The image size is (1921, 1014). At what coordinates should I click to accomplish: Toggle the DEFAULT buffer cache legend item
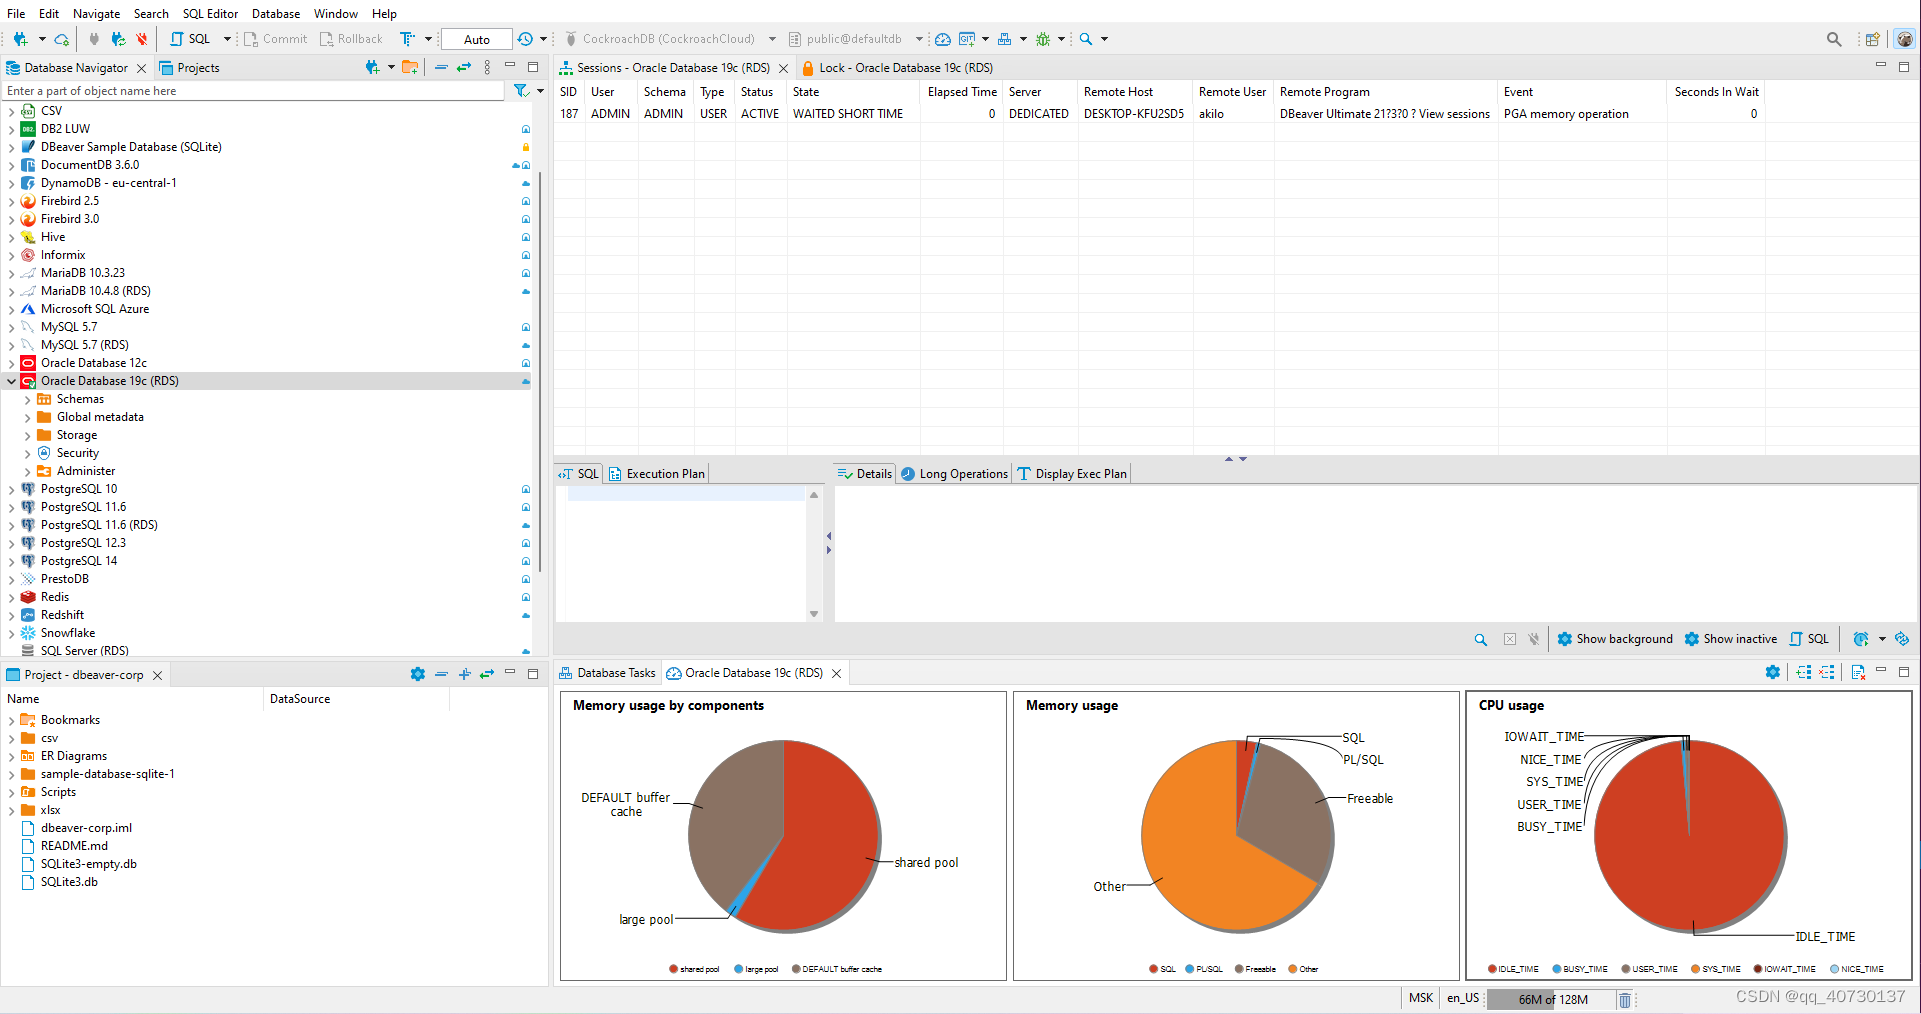[x=837, y=969]
